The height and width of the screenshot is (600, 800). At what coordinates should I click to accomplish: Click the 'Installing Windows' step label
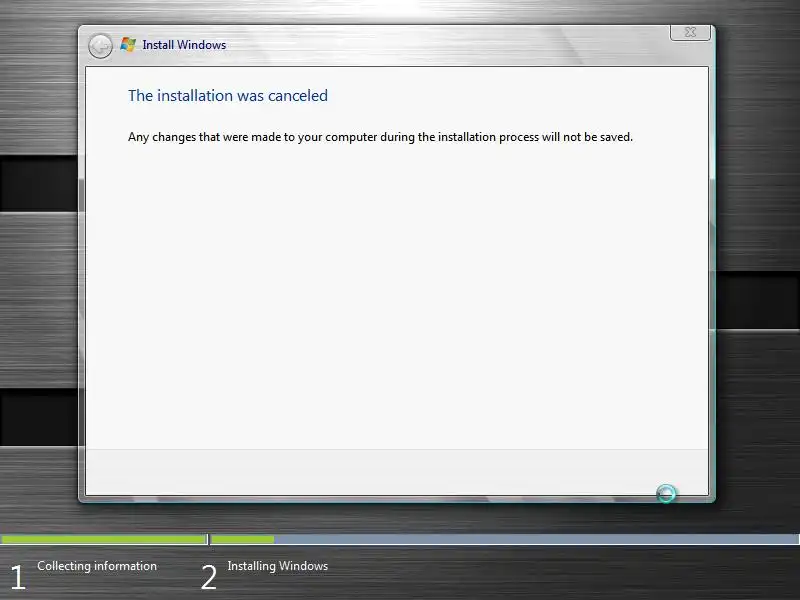278,566
